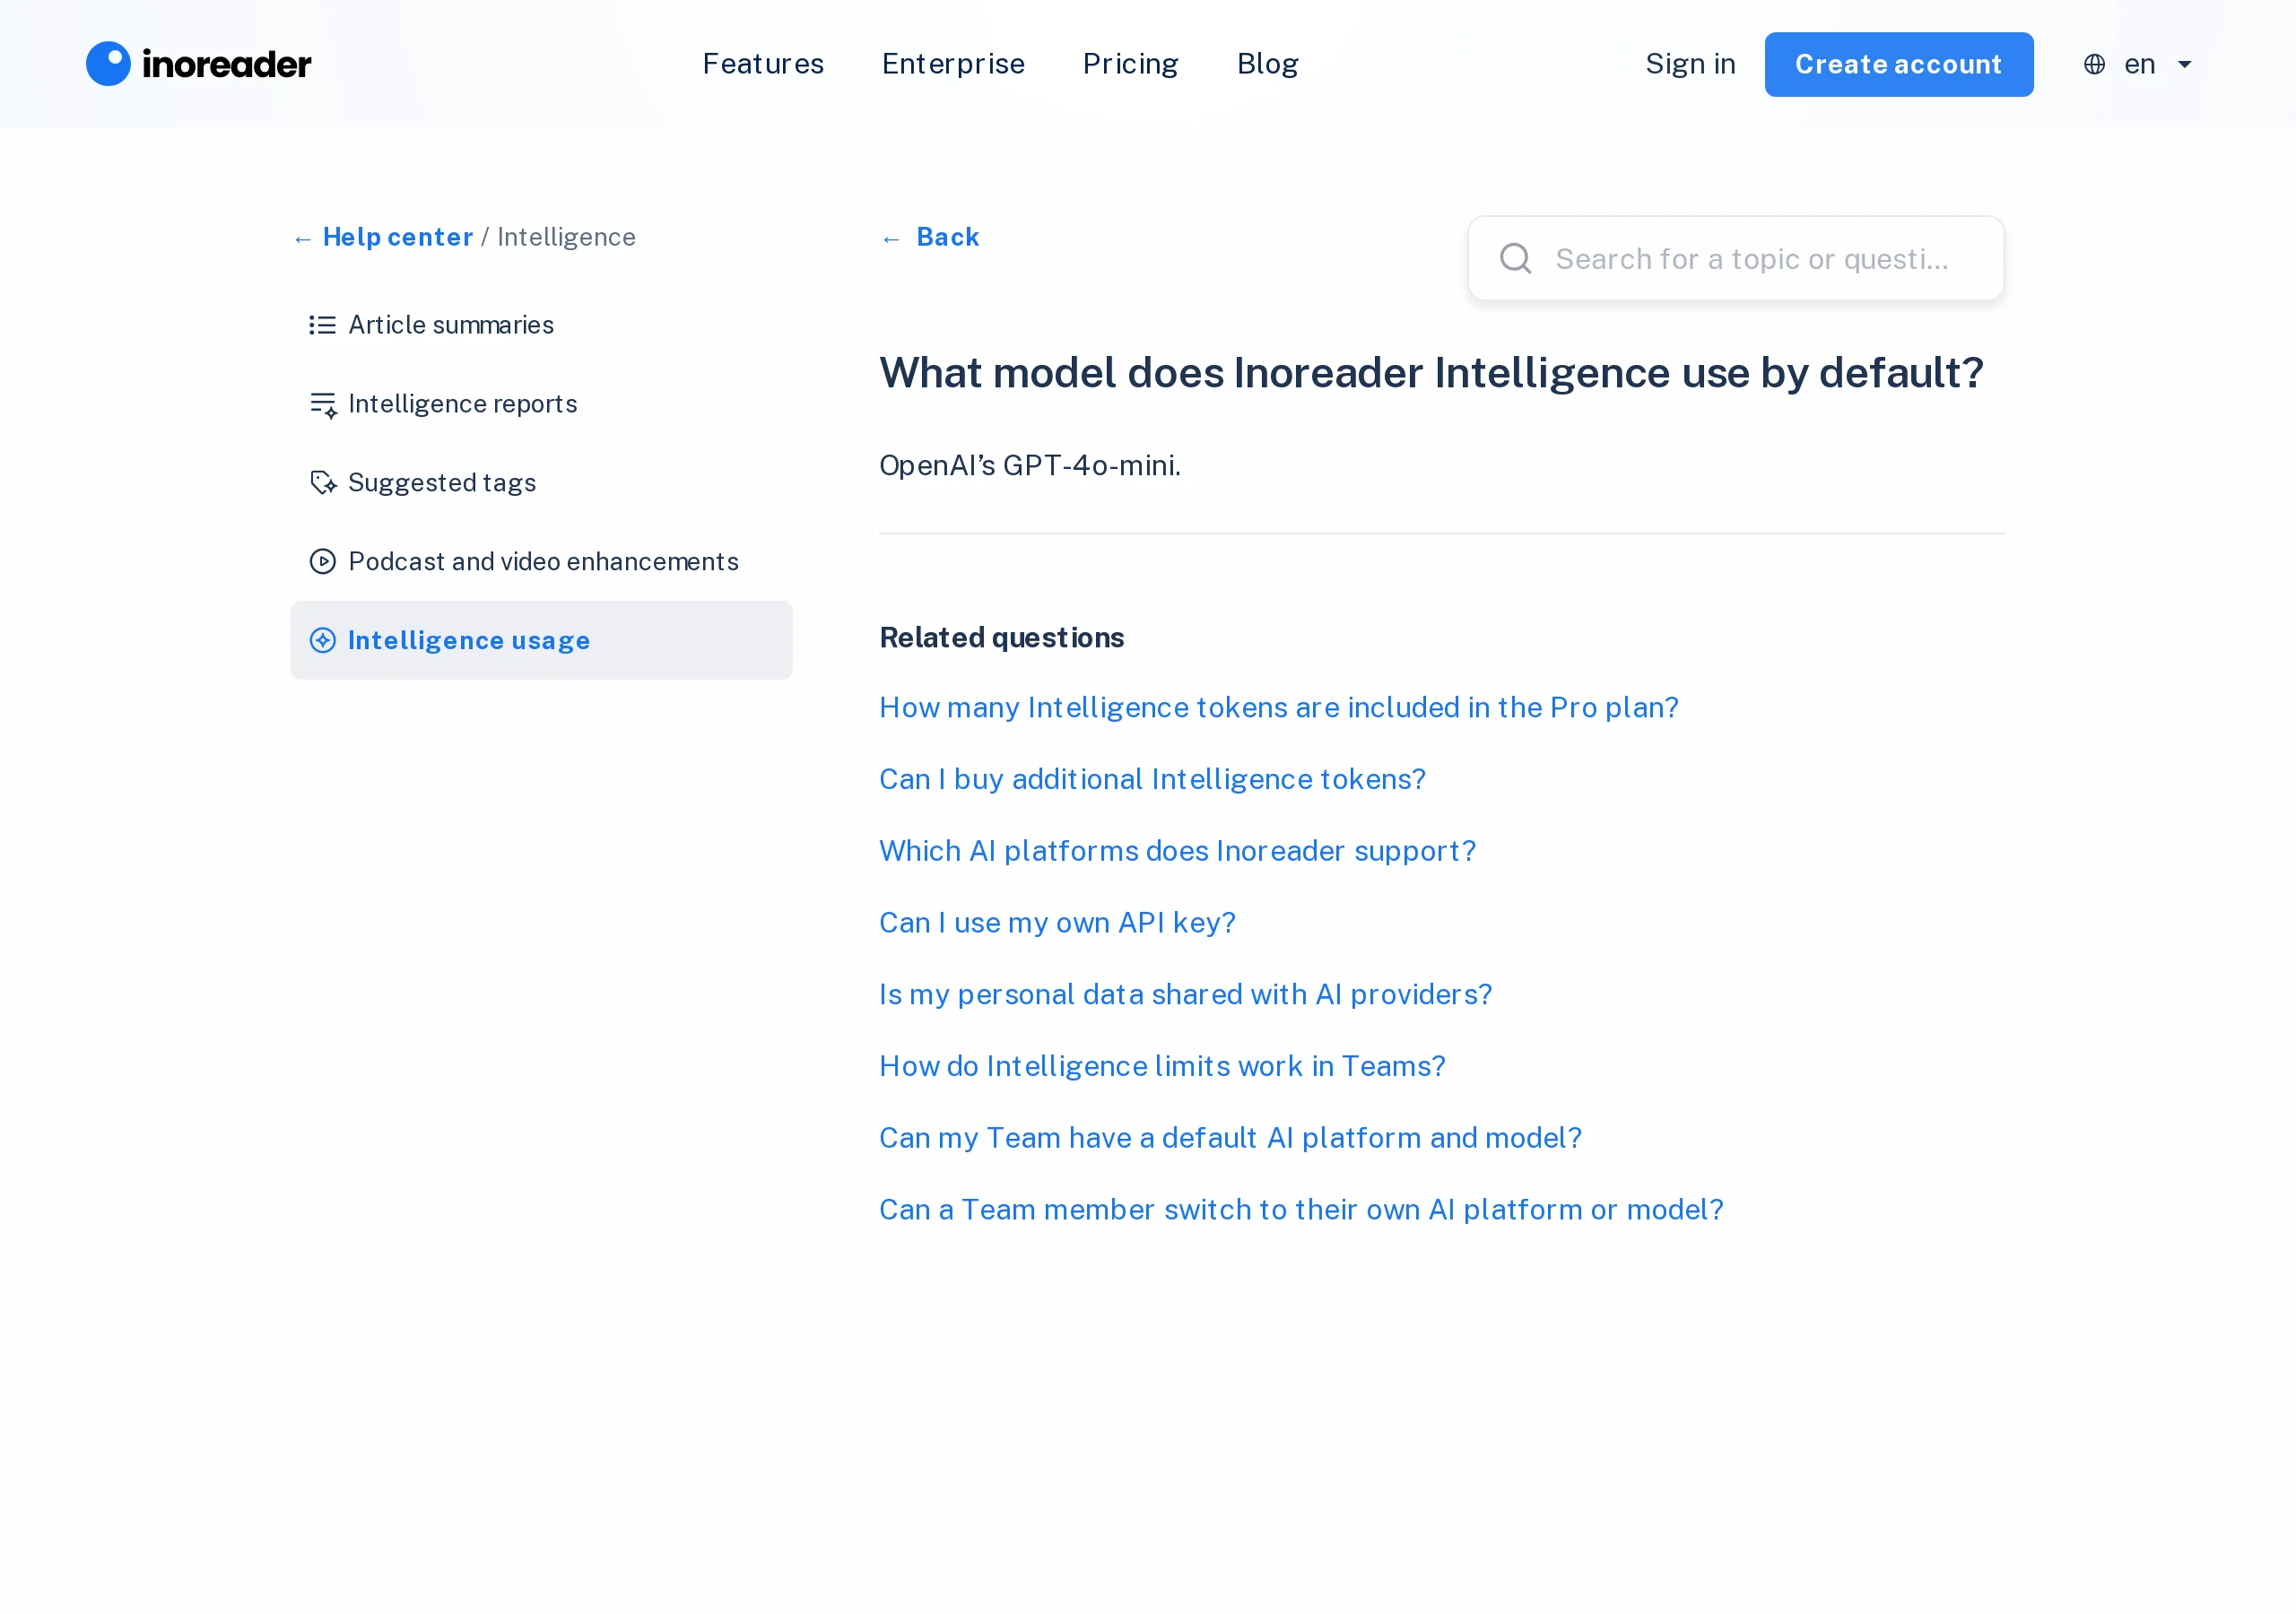Click the Back link
Screen dimensions: 2296x1614
(x=947, y=237)
